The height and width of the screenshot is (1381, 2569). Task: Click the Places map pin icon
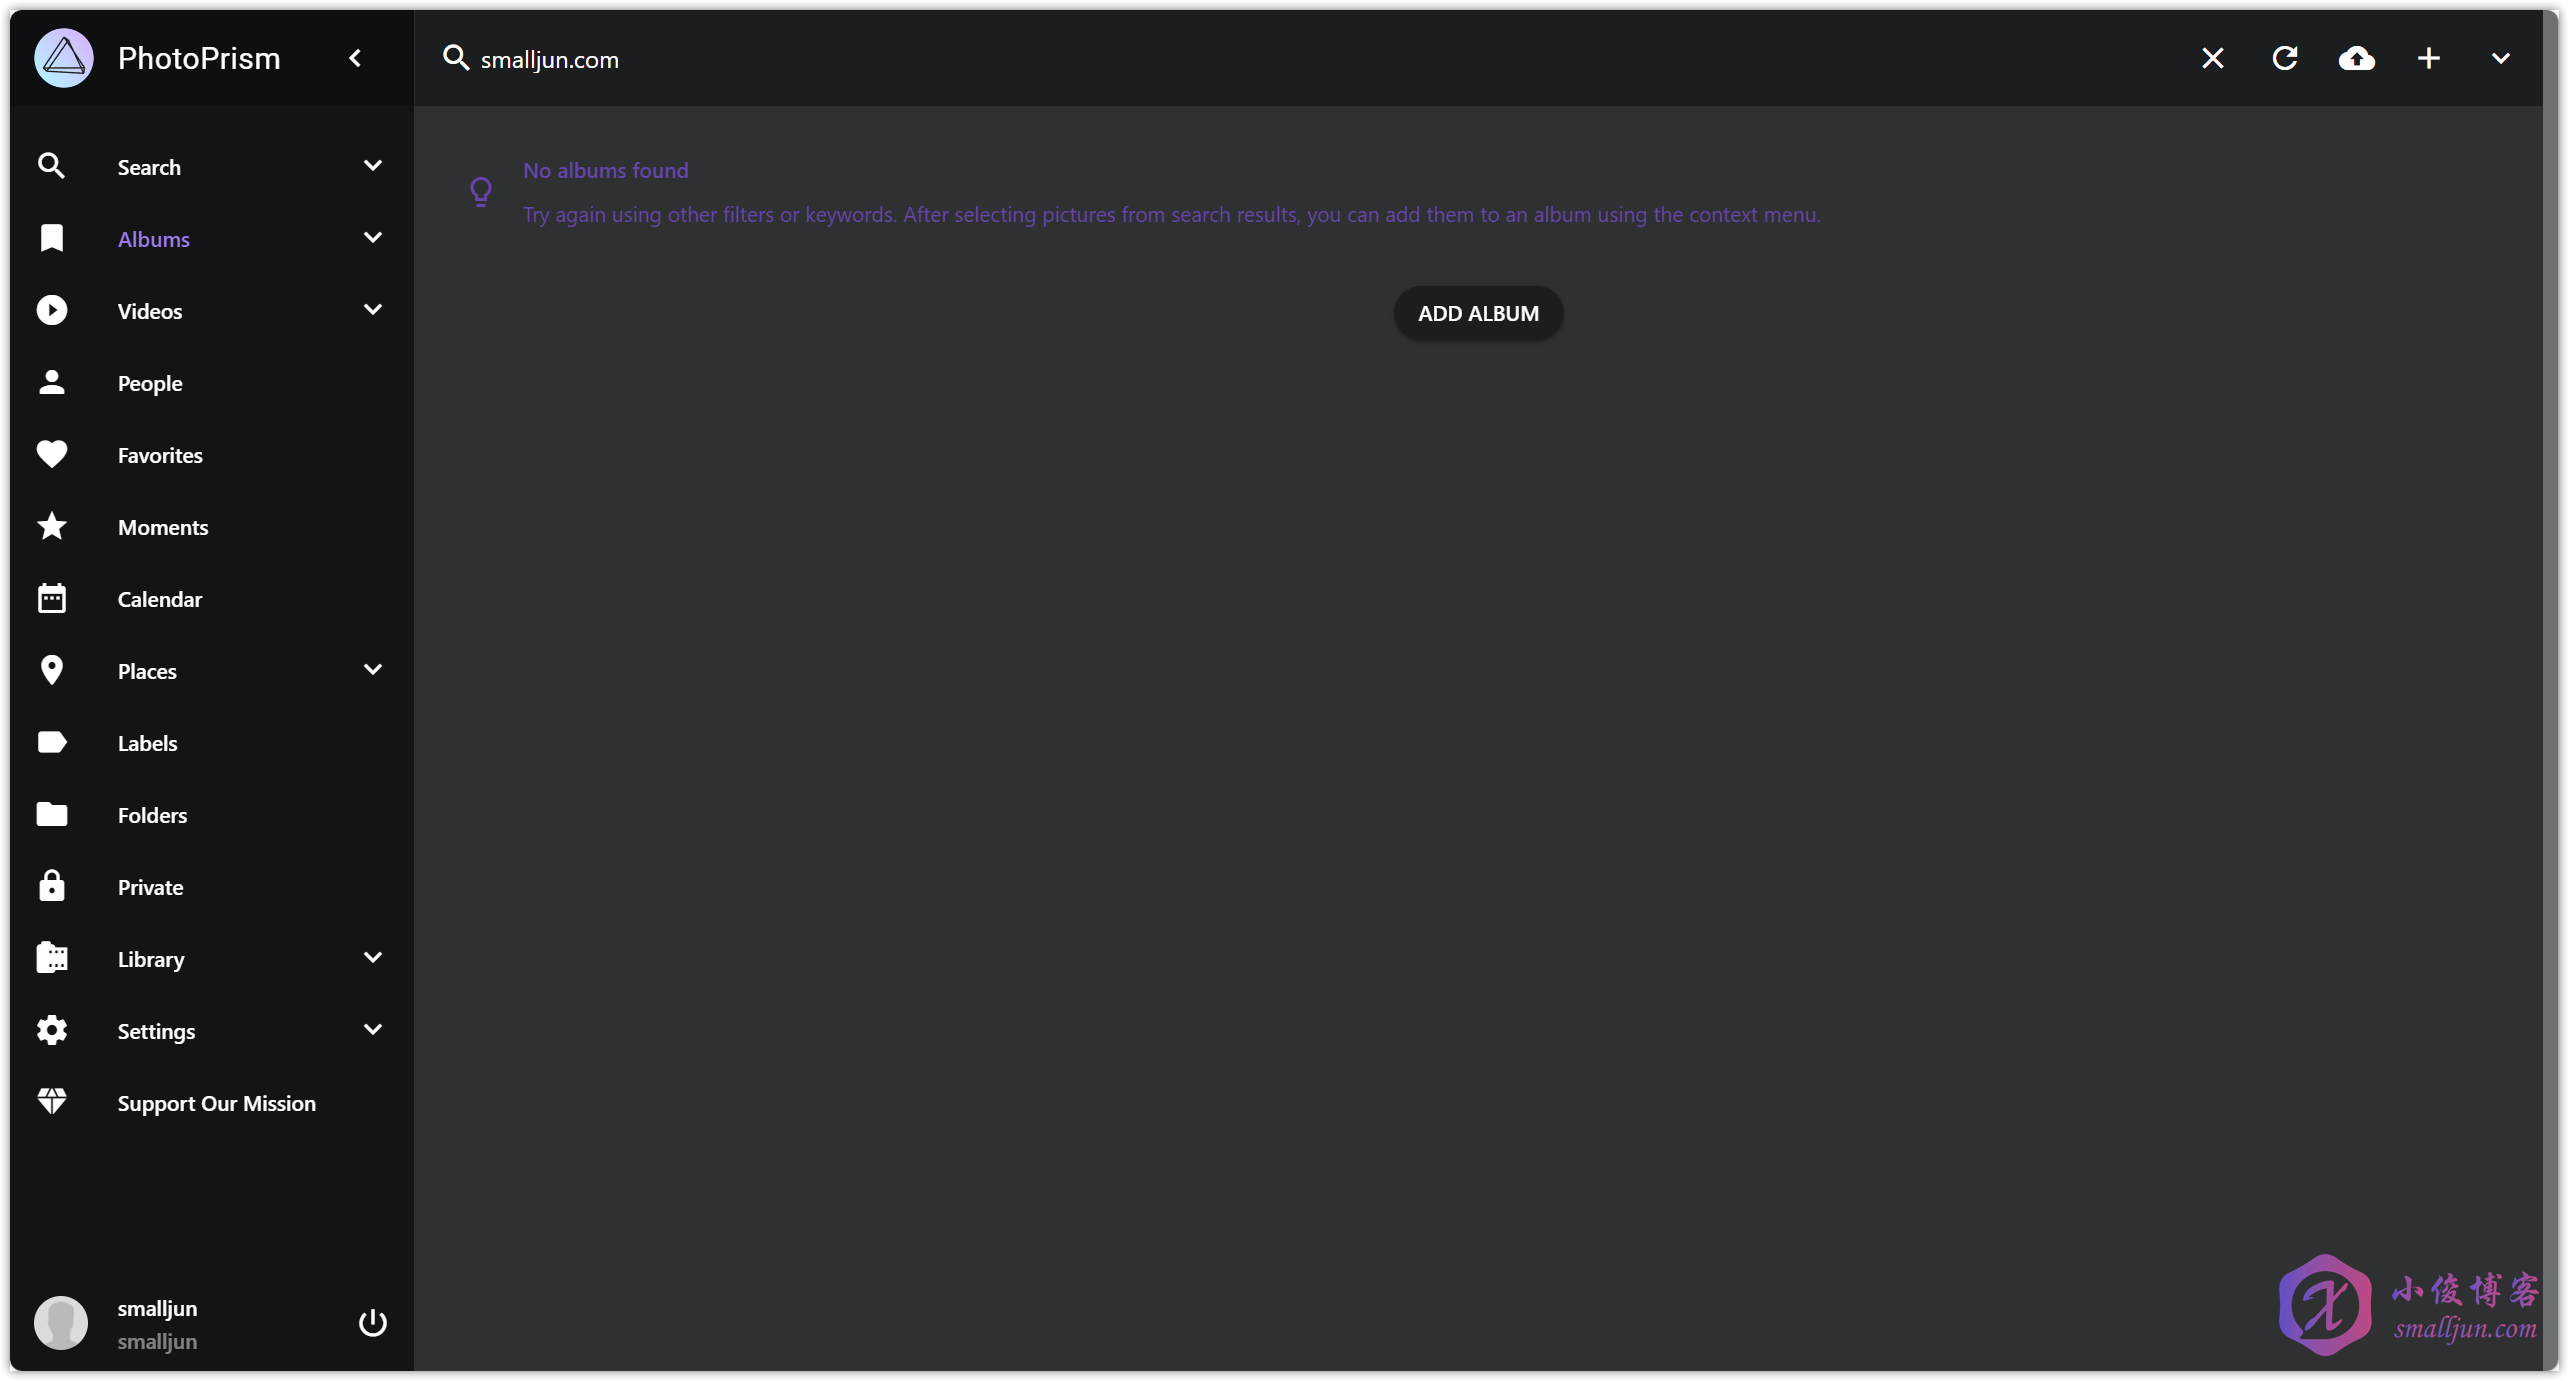(x=51, y=670)
